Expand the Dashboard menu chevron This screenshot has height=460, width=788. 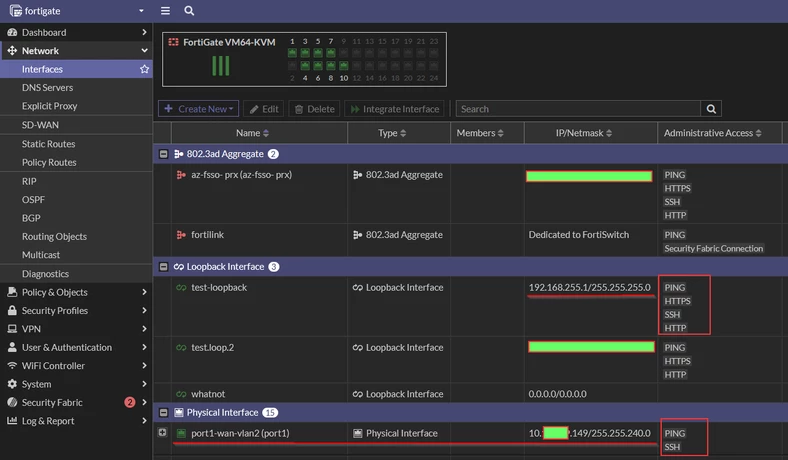tap(144, 32)
